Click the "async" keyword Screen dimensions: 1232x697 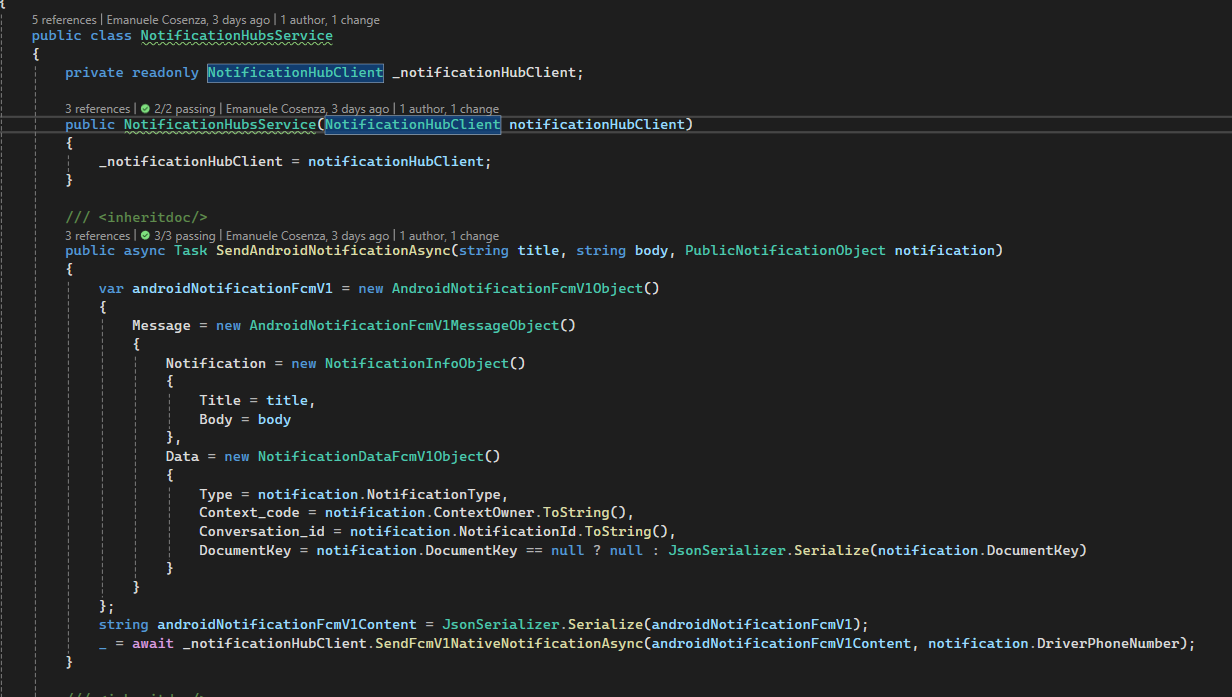tap(145, 250)
